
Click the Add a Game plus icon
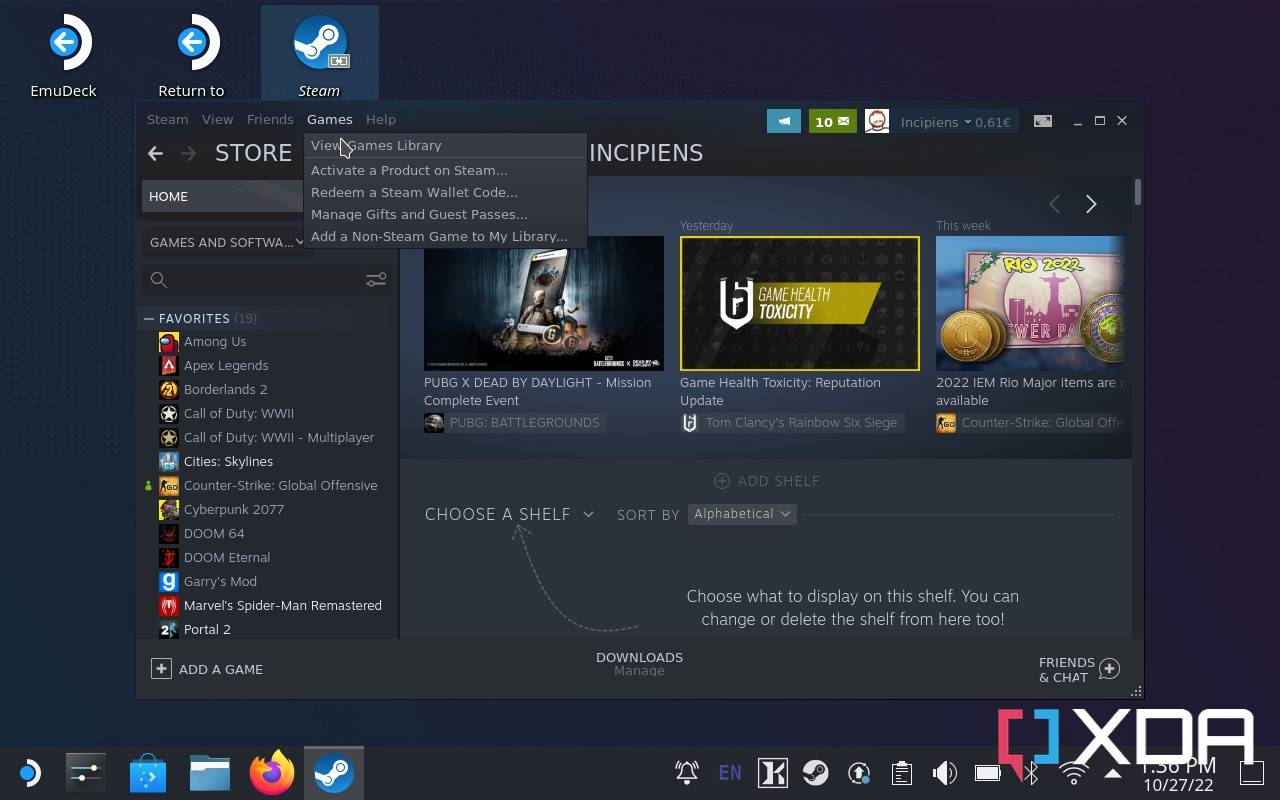161,669
